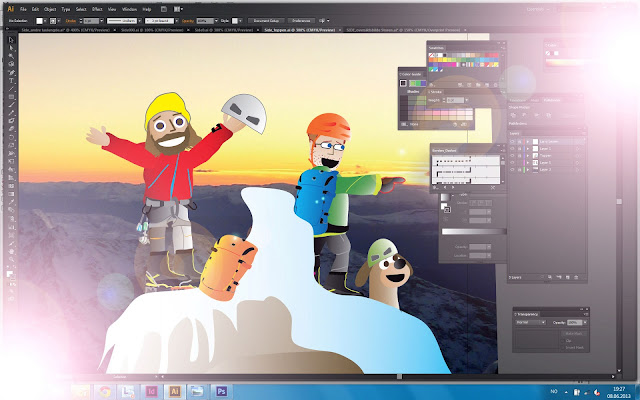Select the Type tool
640x400 pixels.
tap(11, 80)
